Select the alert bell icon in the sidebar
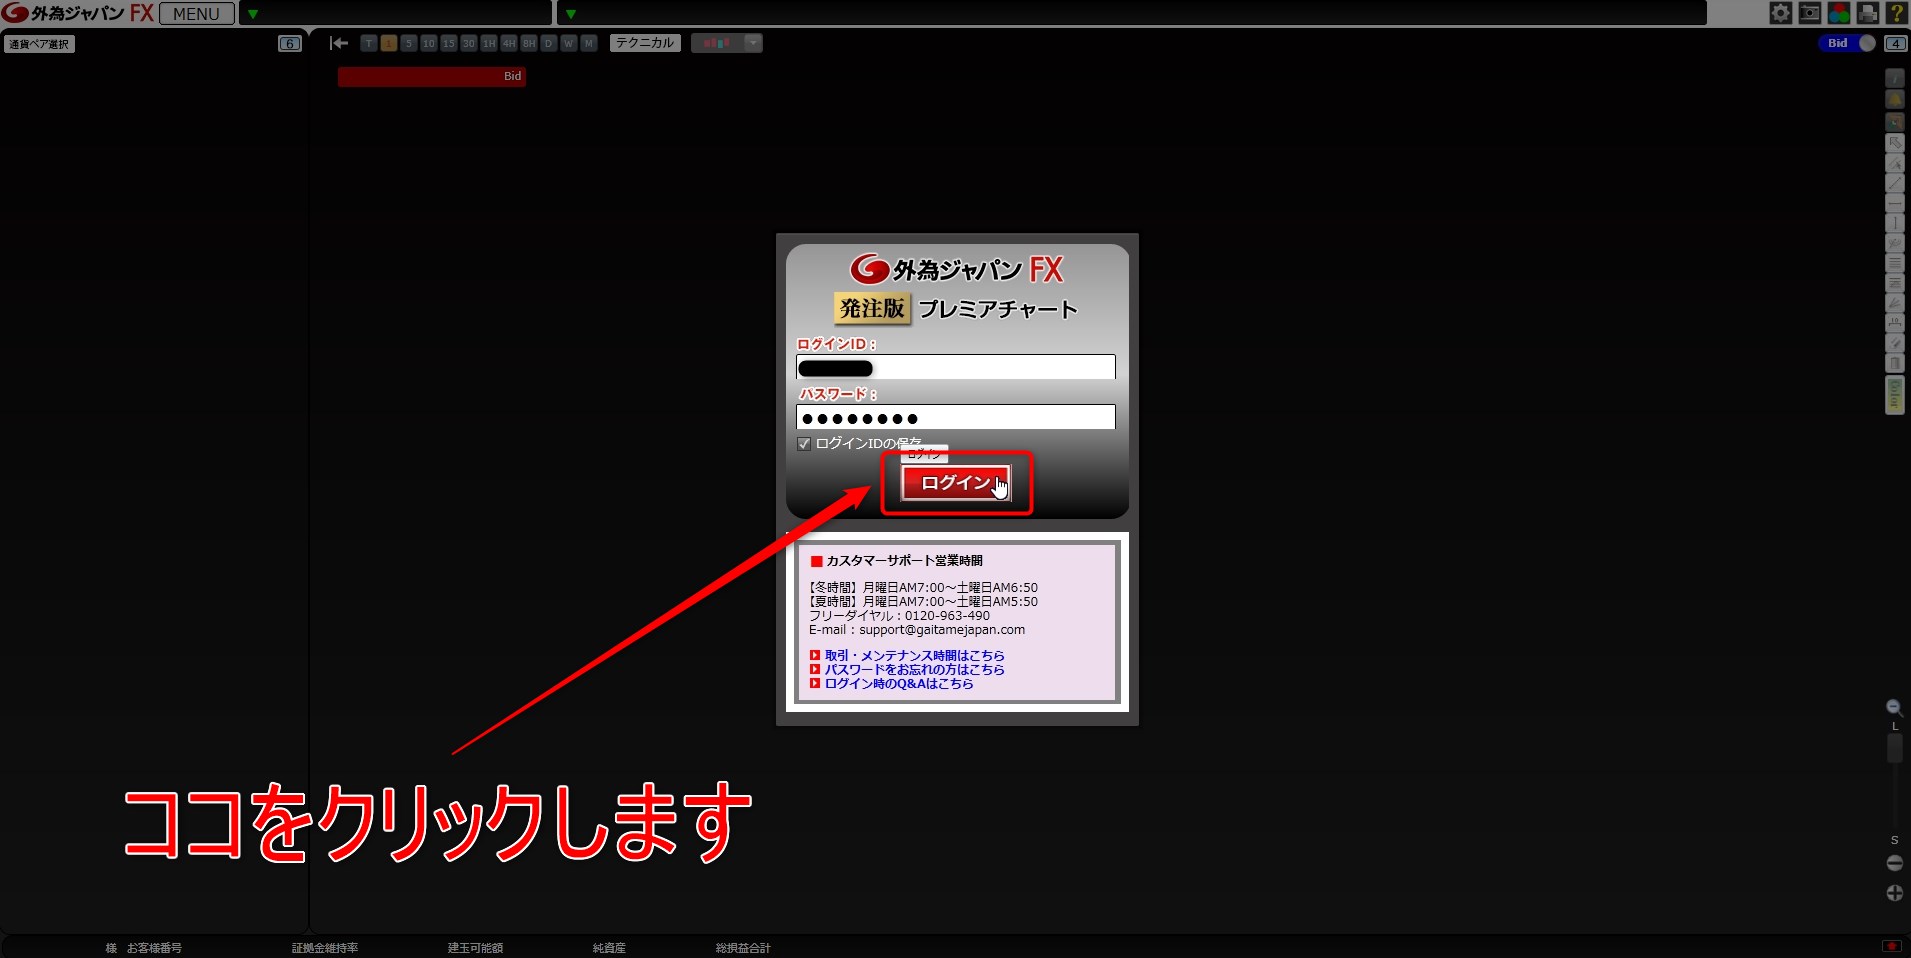This screenshot has width=1911, height=958. (x=1894, y=99)
